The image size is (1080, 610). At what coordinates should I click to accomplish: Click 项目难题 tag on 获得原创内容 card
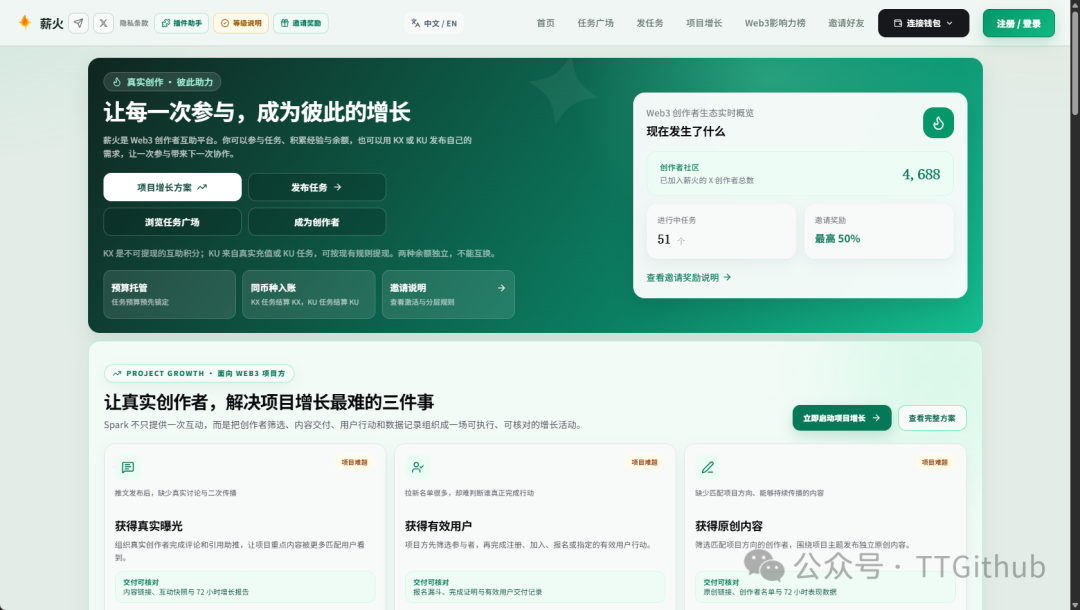click(x=935, y=462)
